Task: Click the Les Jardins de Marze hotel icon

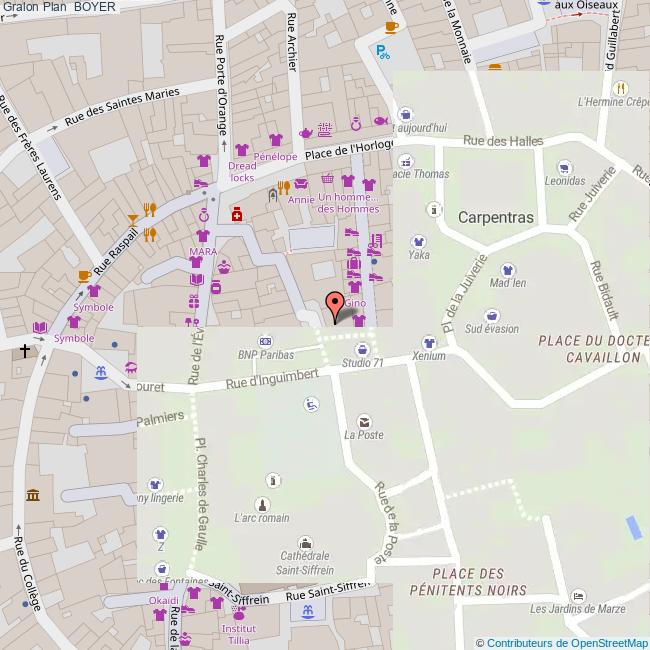Action: click(577, 595)
